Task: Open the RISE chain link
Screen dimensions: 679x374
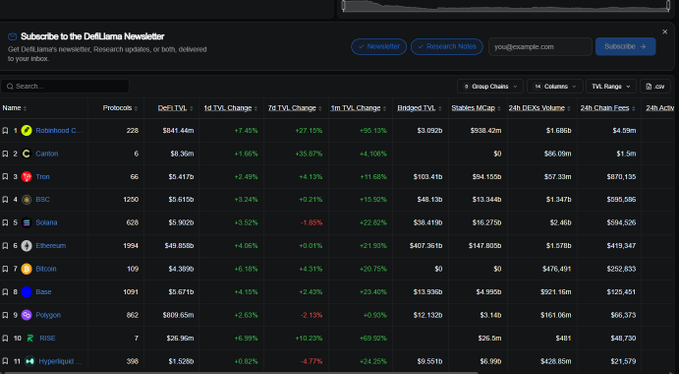Action: (x=47, y=338)
